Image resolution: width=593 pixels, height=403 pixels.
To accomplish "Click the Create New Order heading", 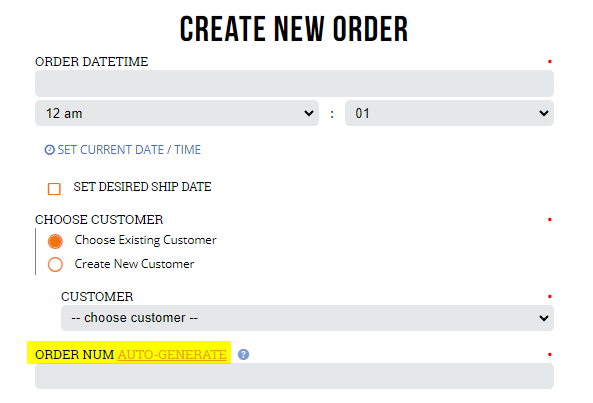I will pos(294,29).
